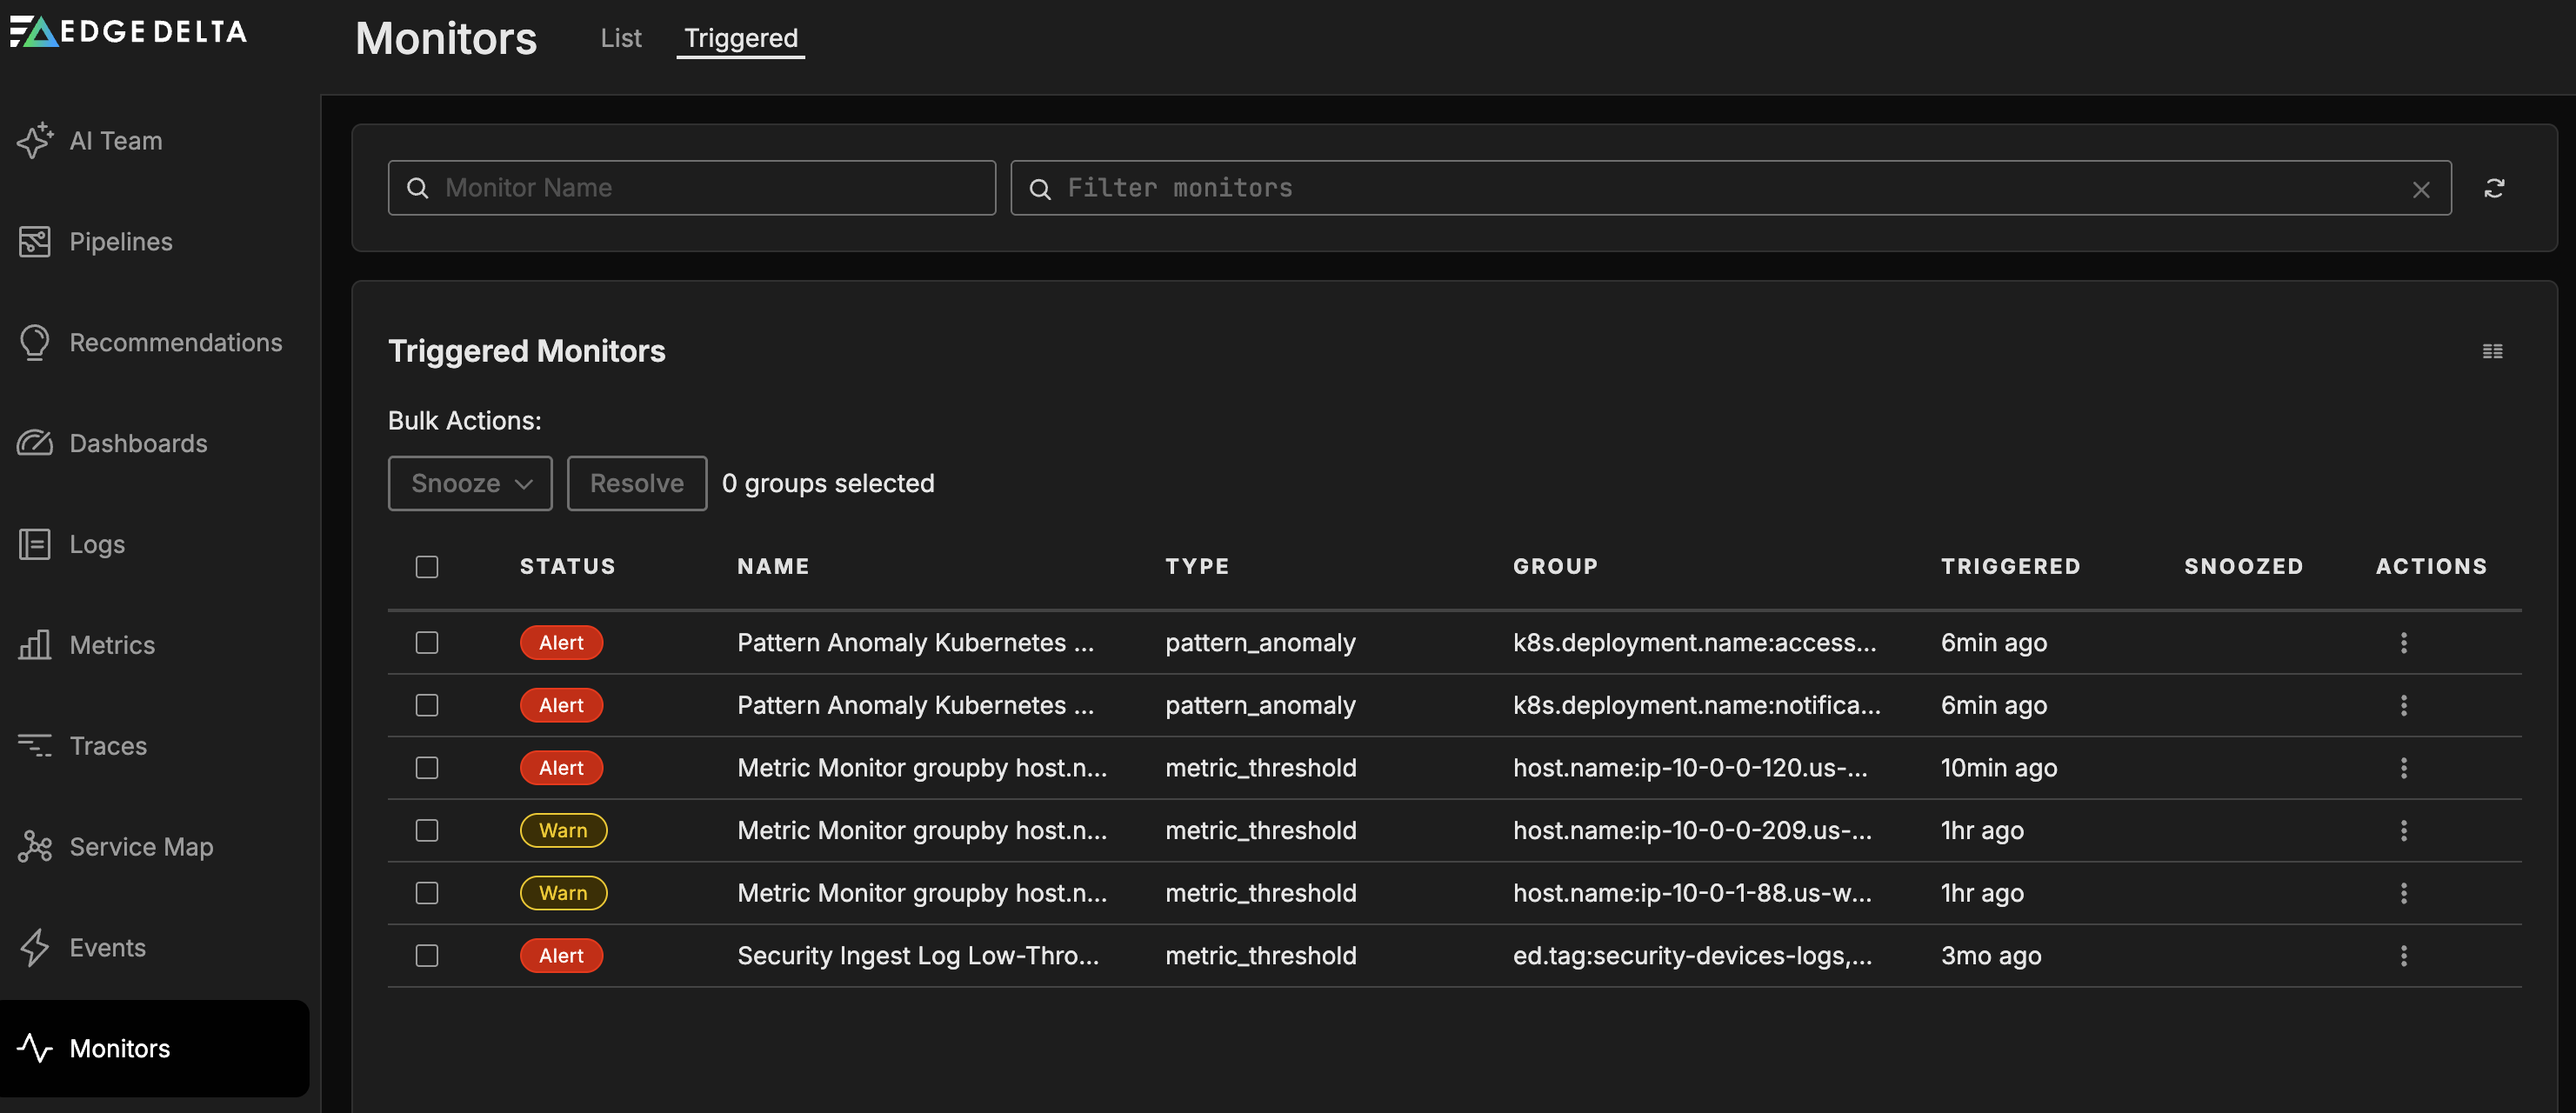Viewport: 2576px width, 1113px height.
Task: Select the Triggered tab
Action: coord(740,38)
